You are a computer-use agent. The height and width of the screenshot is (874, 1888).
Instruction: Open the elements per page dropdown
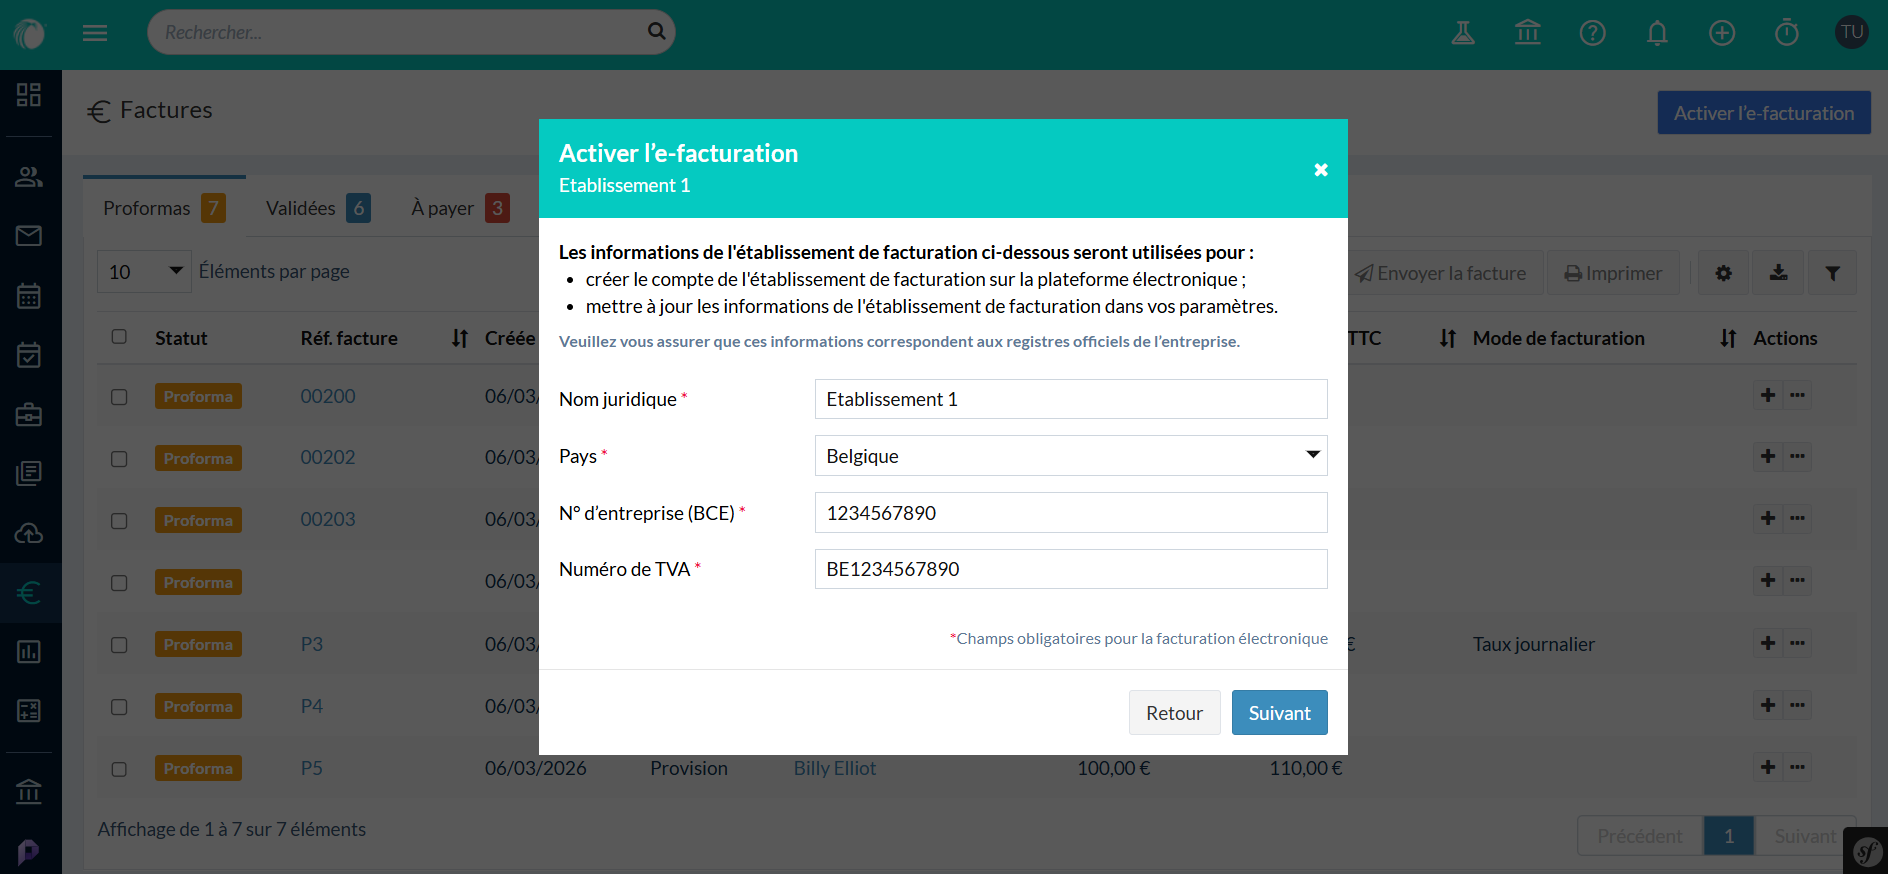pyautogui.click(x=144, y=272)
